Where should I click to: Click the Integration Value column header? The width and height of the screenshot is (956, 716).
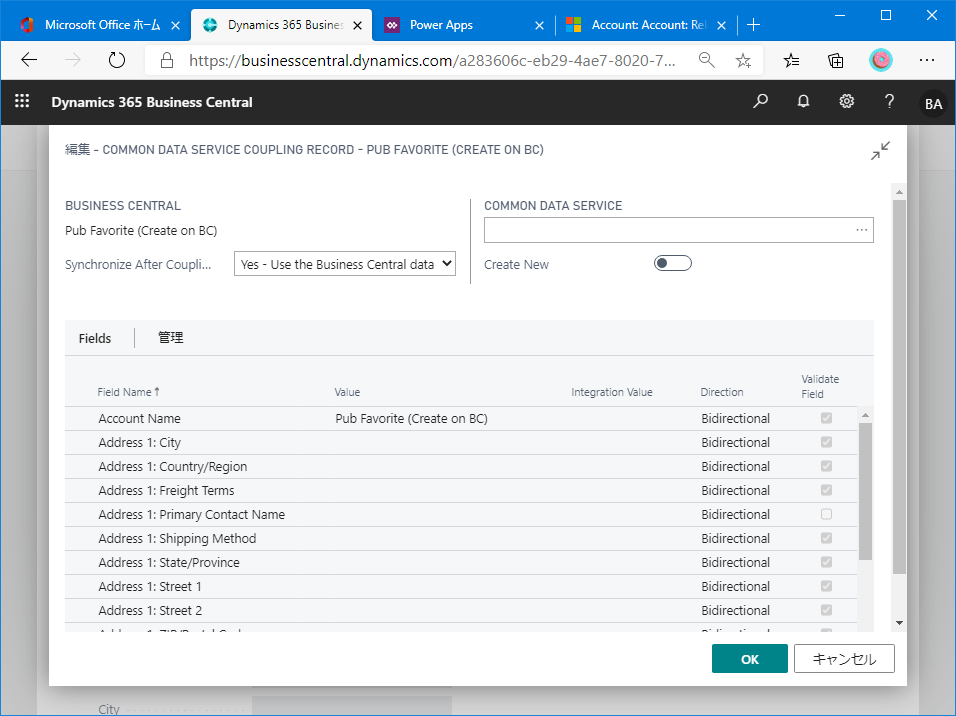pyautogui.click(x=612, y=392)
